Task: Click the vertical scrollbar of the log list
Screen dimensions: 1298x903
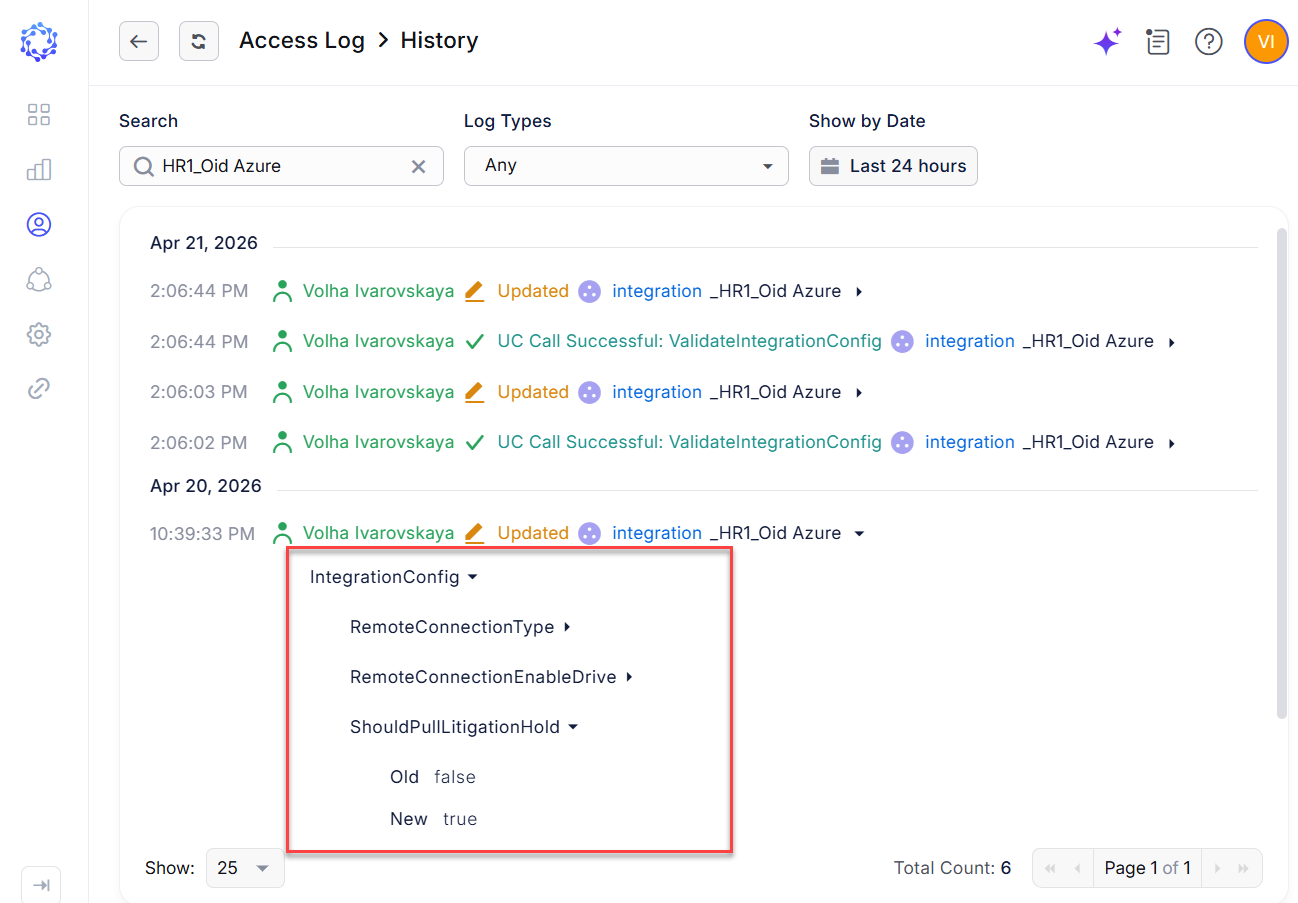Action: pos(1282,473)
